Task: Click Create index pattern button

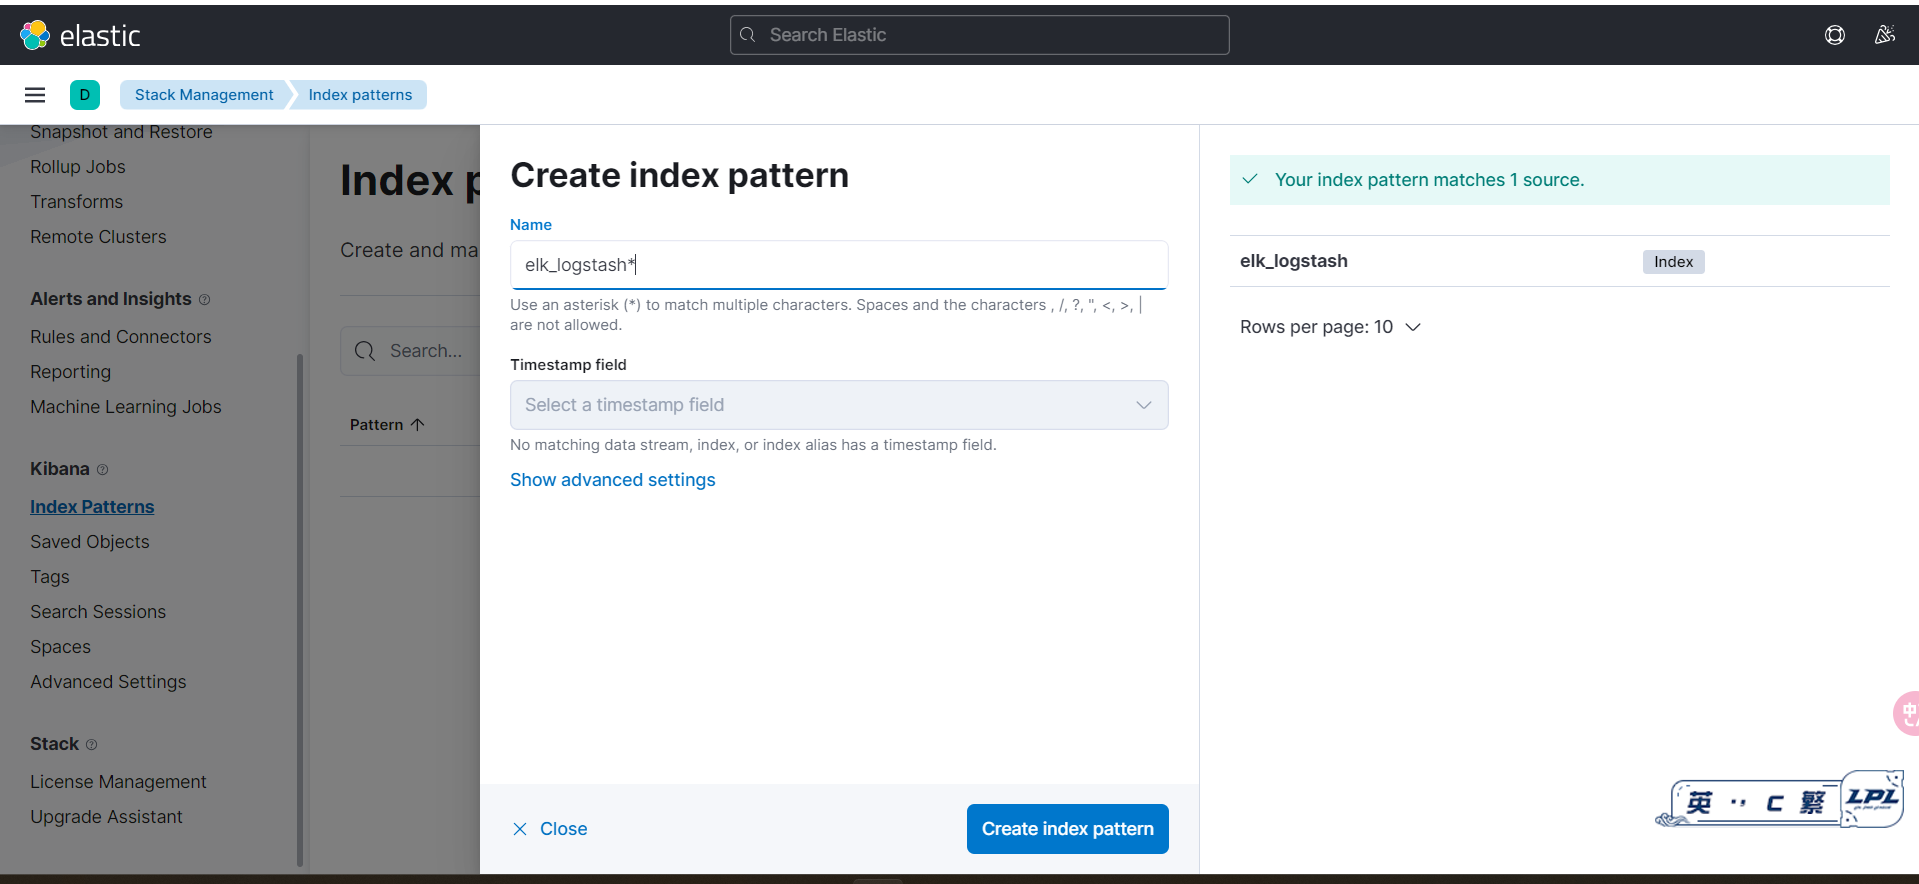Action: pos(1068,829)
